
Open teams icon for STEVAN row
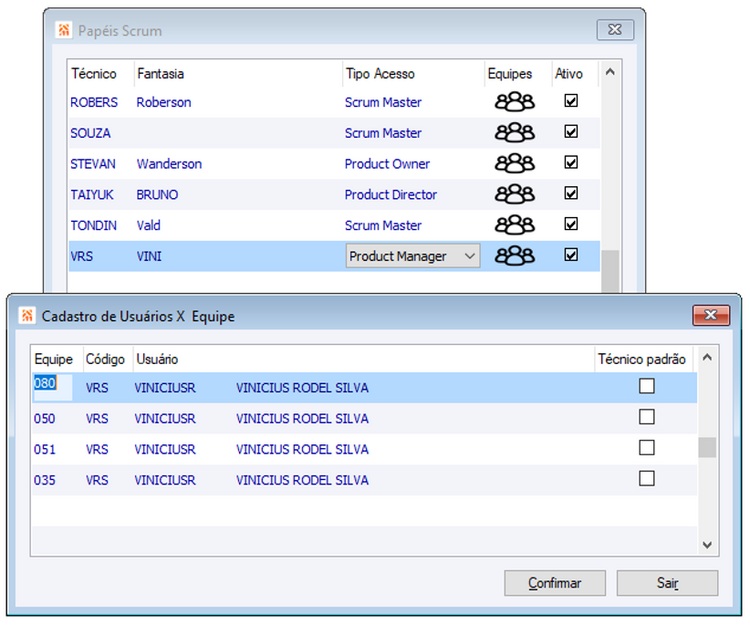[x=514, y=164]
